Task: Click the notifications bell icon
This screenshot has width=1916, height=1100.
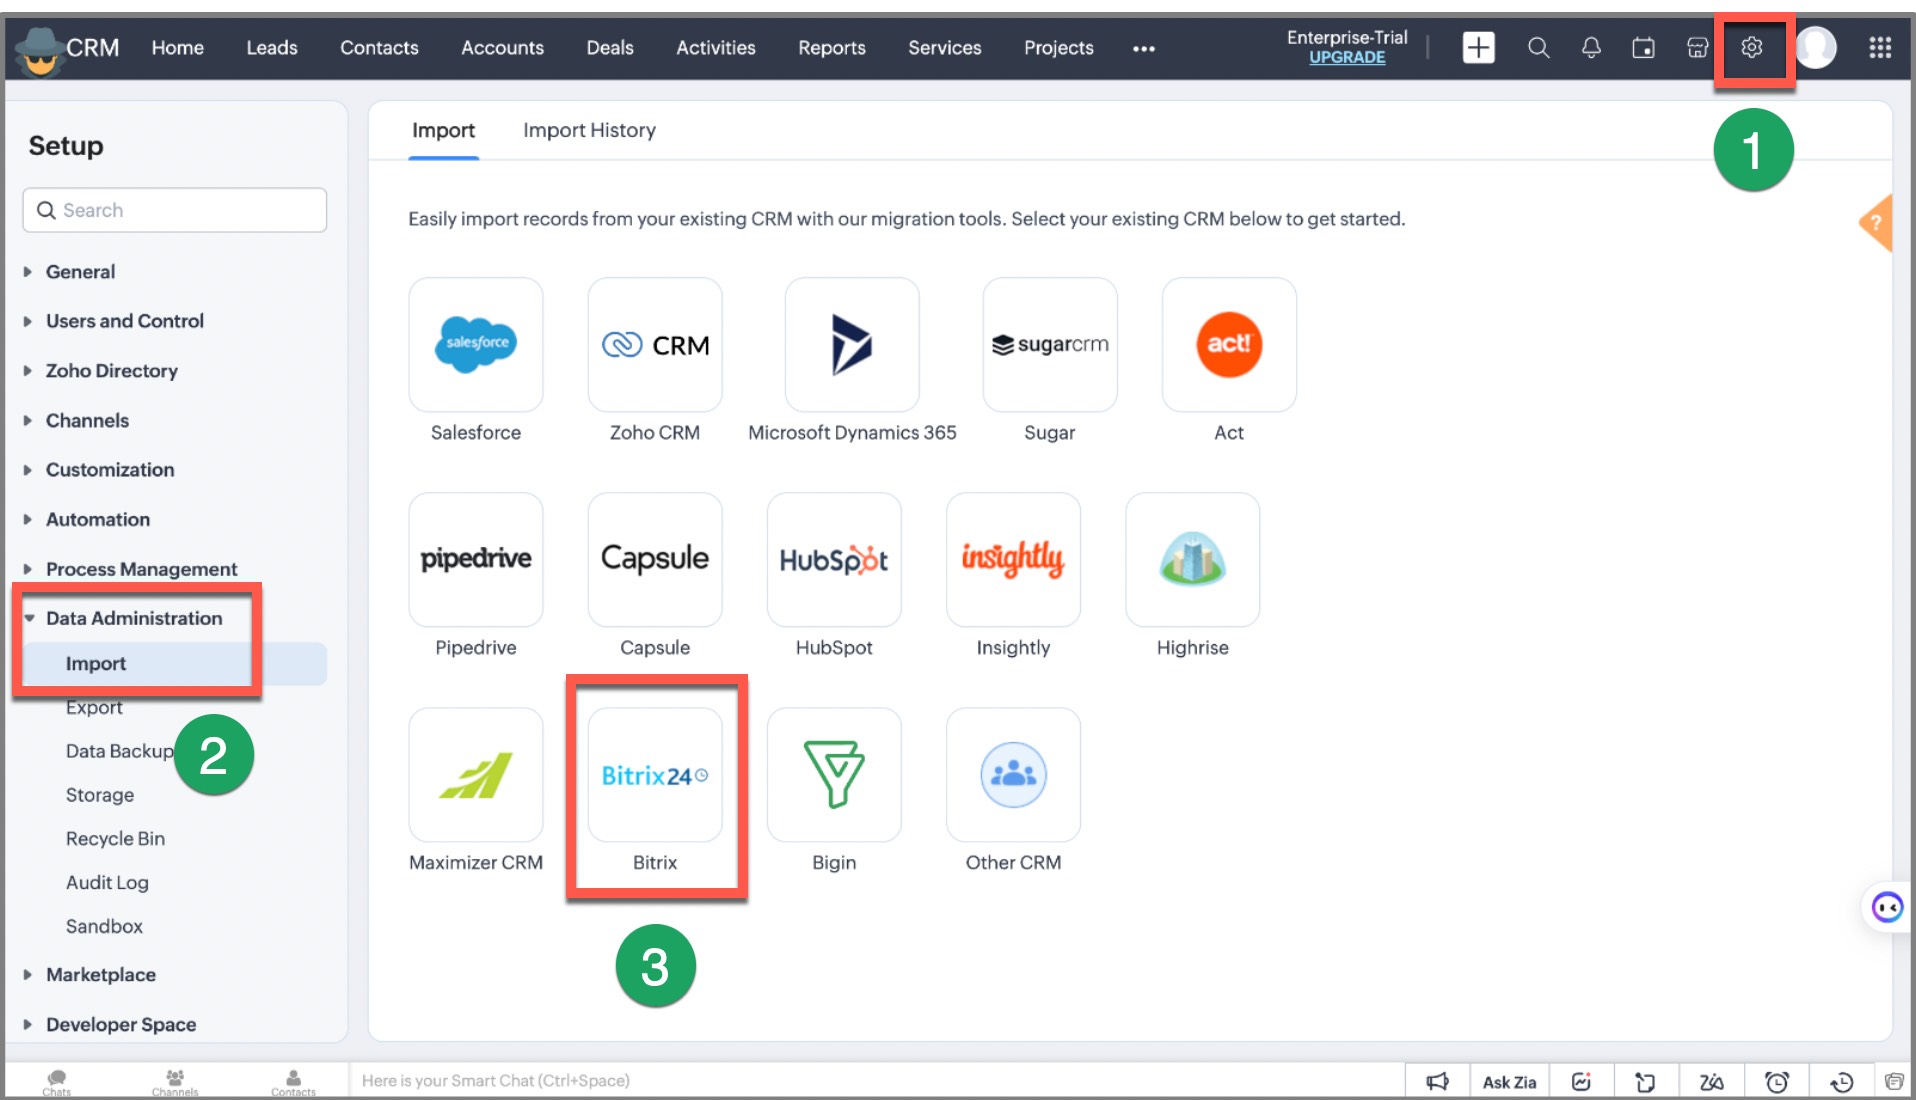Action: 1590,48
